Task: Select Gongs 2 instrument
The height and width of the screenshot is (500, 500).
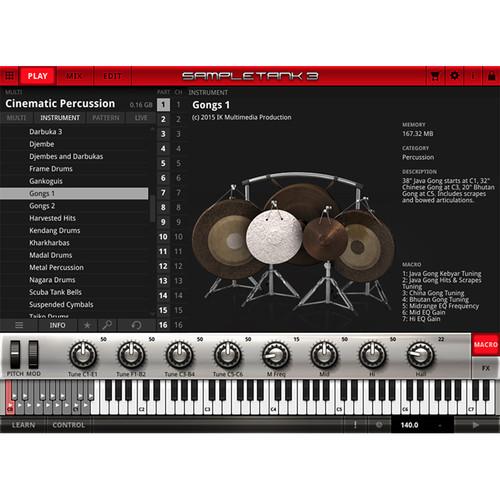Action: point(74,206)
